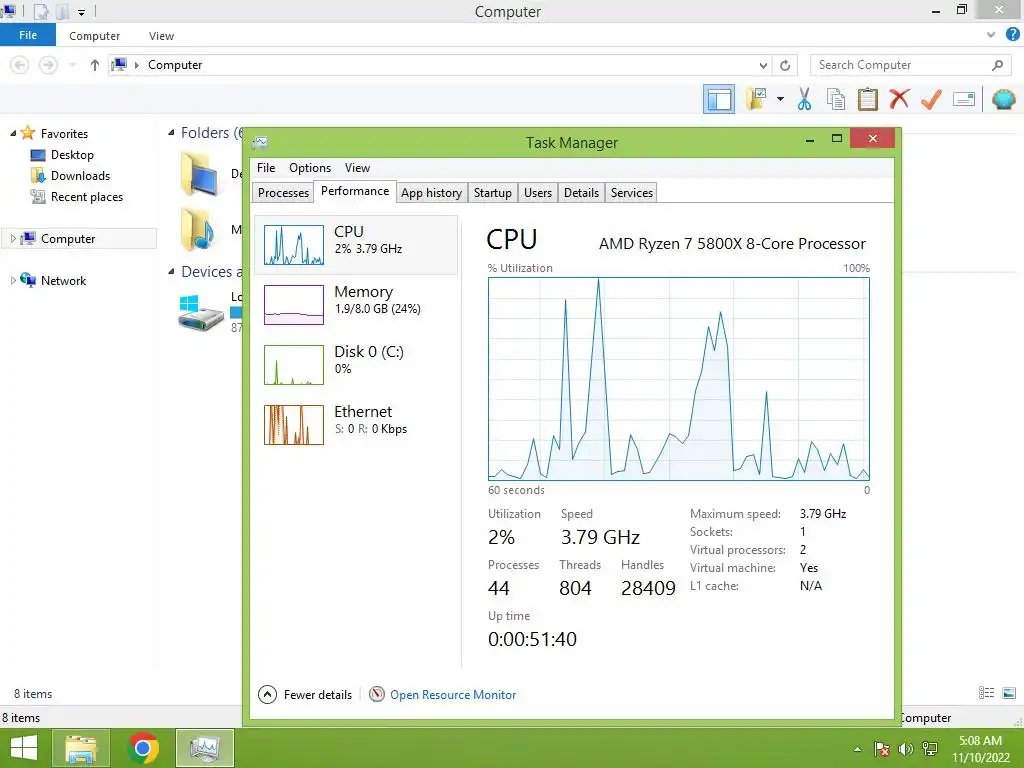
Task: Expand the Network tree node
Action: tap(13, 281)
